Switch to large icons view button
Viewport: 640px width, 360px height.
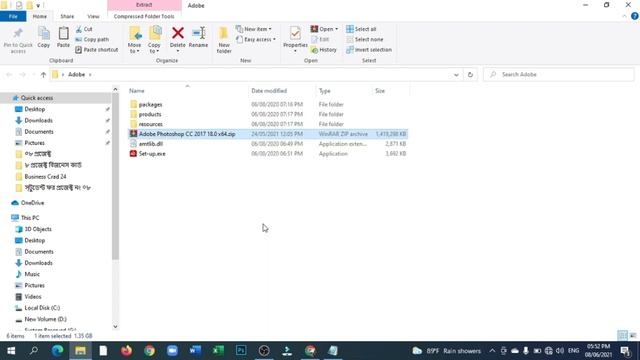632,336
